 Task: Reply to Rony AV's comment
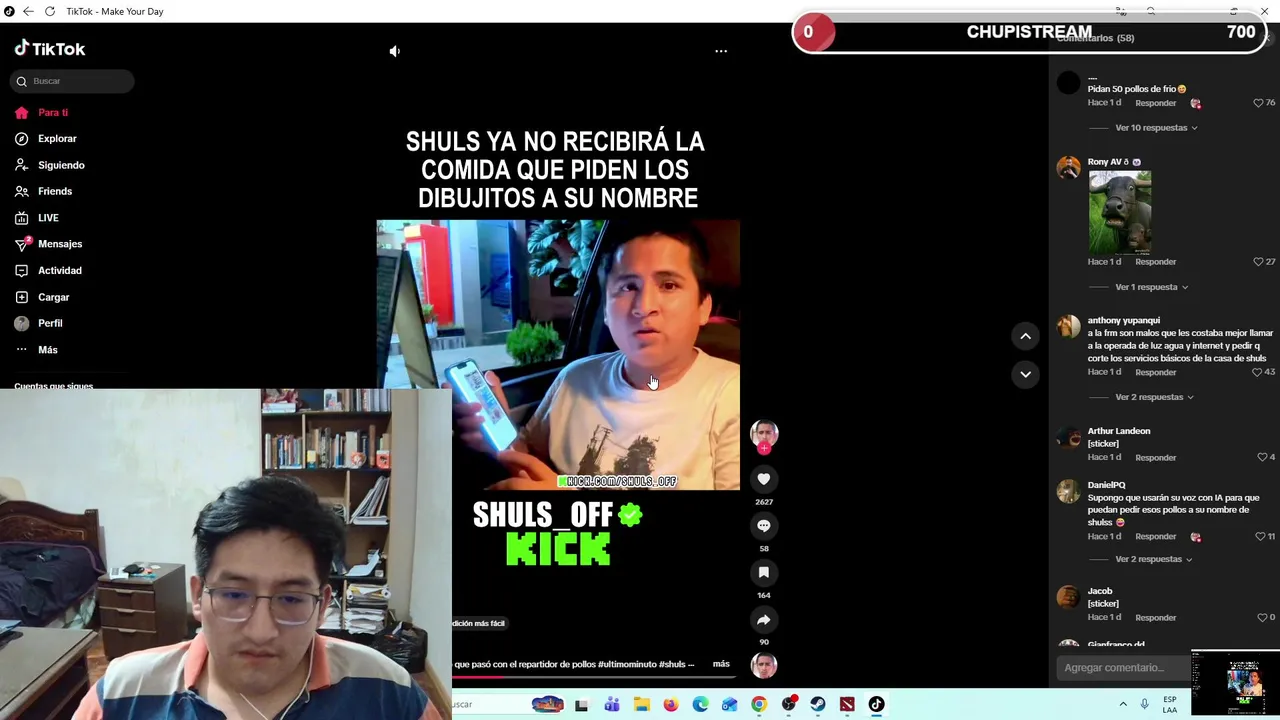point(1155,262)
